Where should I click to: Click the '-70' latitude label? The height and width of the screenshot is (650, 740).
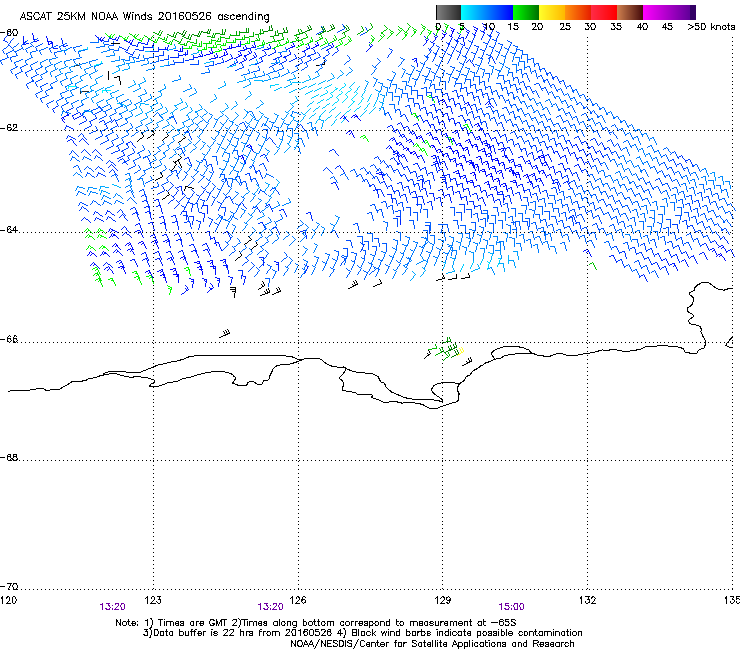coord(9,586)
